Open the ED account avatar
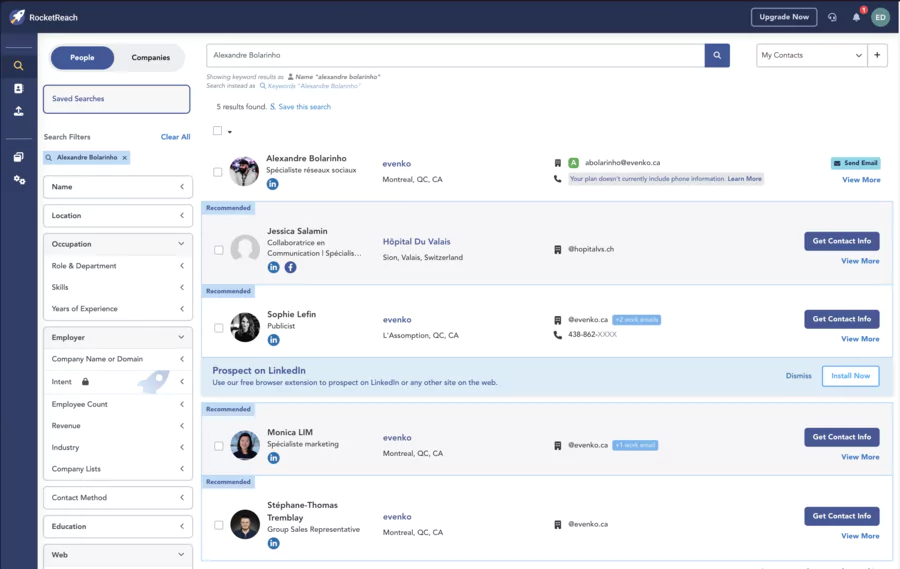Viewport: 900px width, 569px height. click(x=880, y=17)
